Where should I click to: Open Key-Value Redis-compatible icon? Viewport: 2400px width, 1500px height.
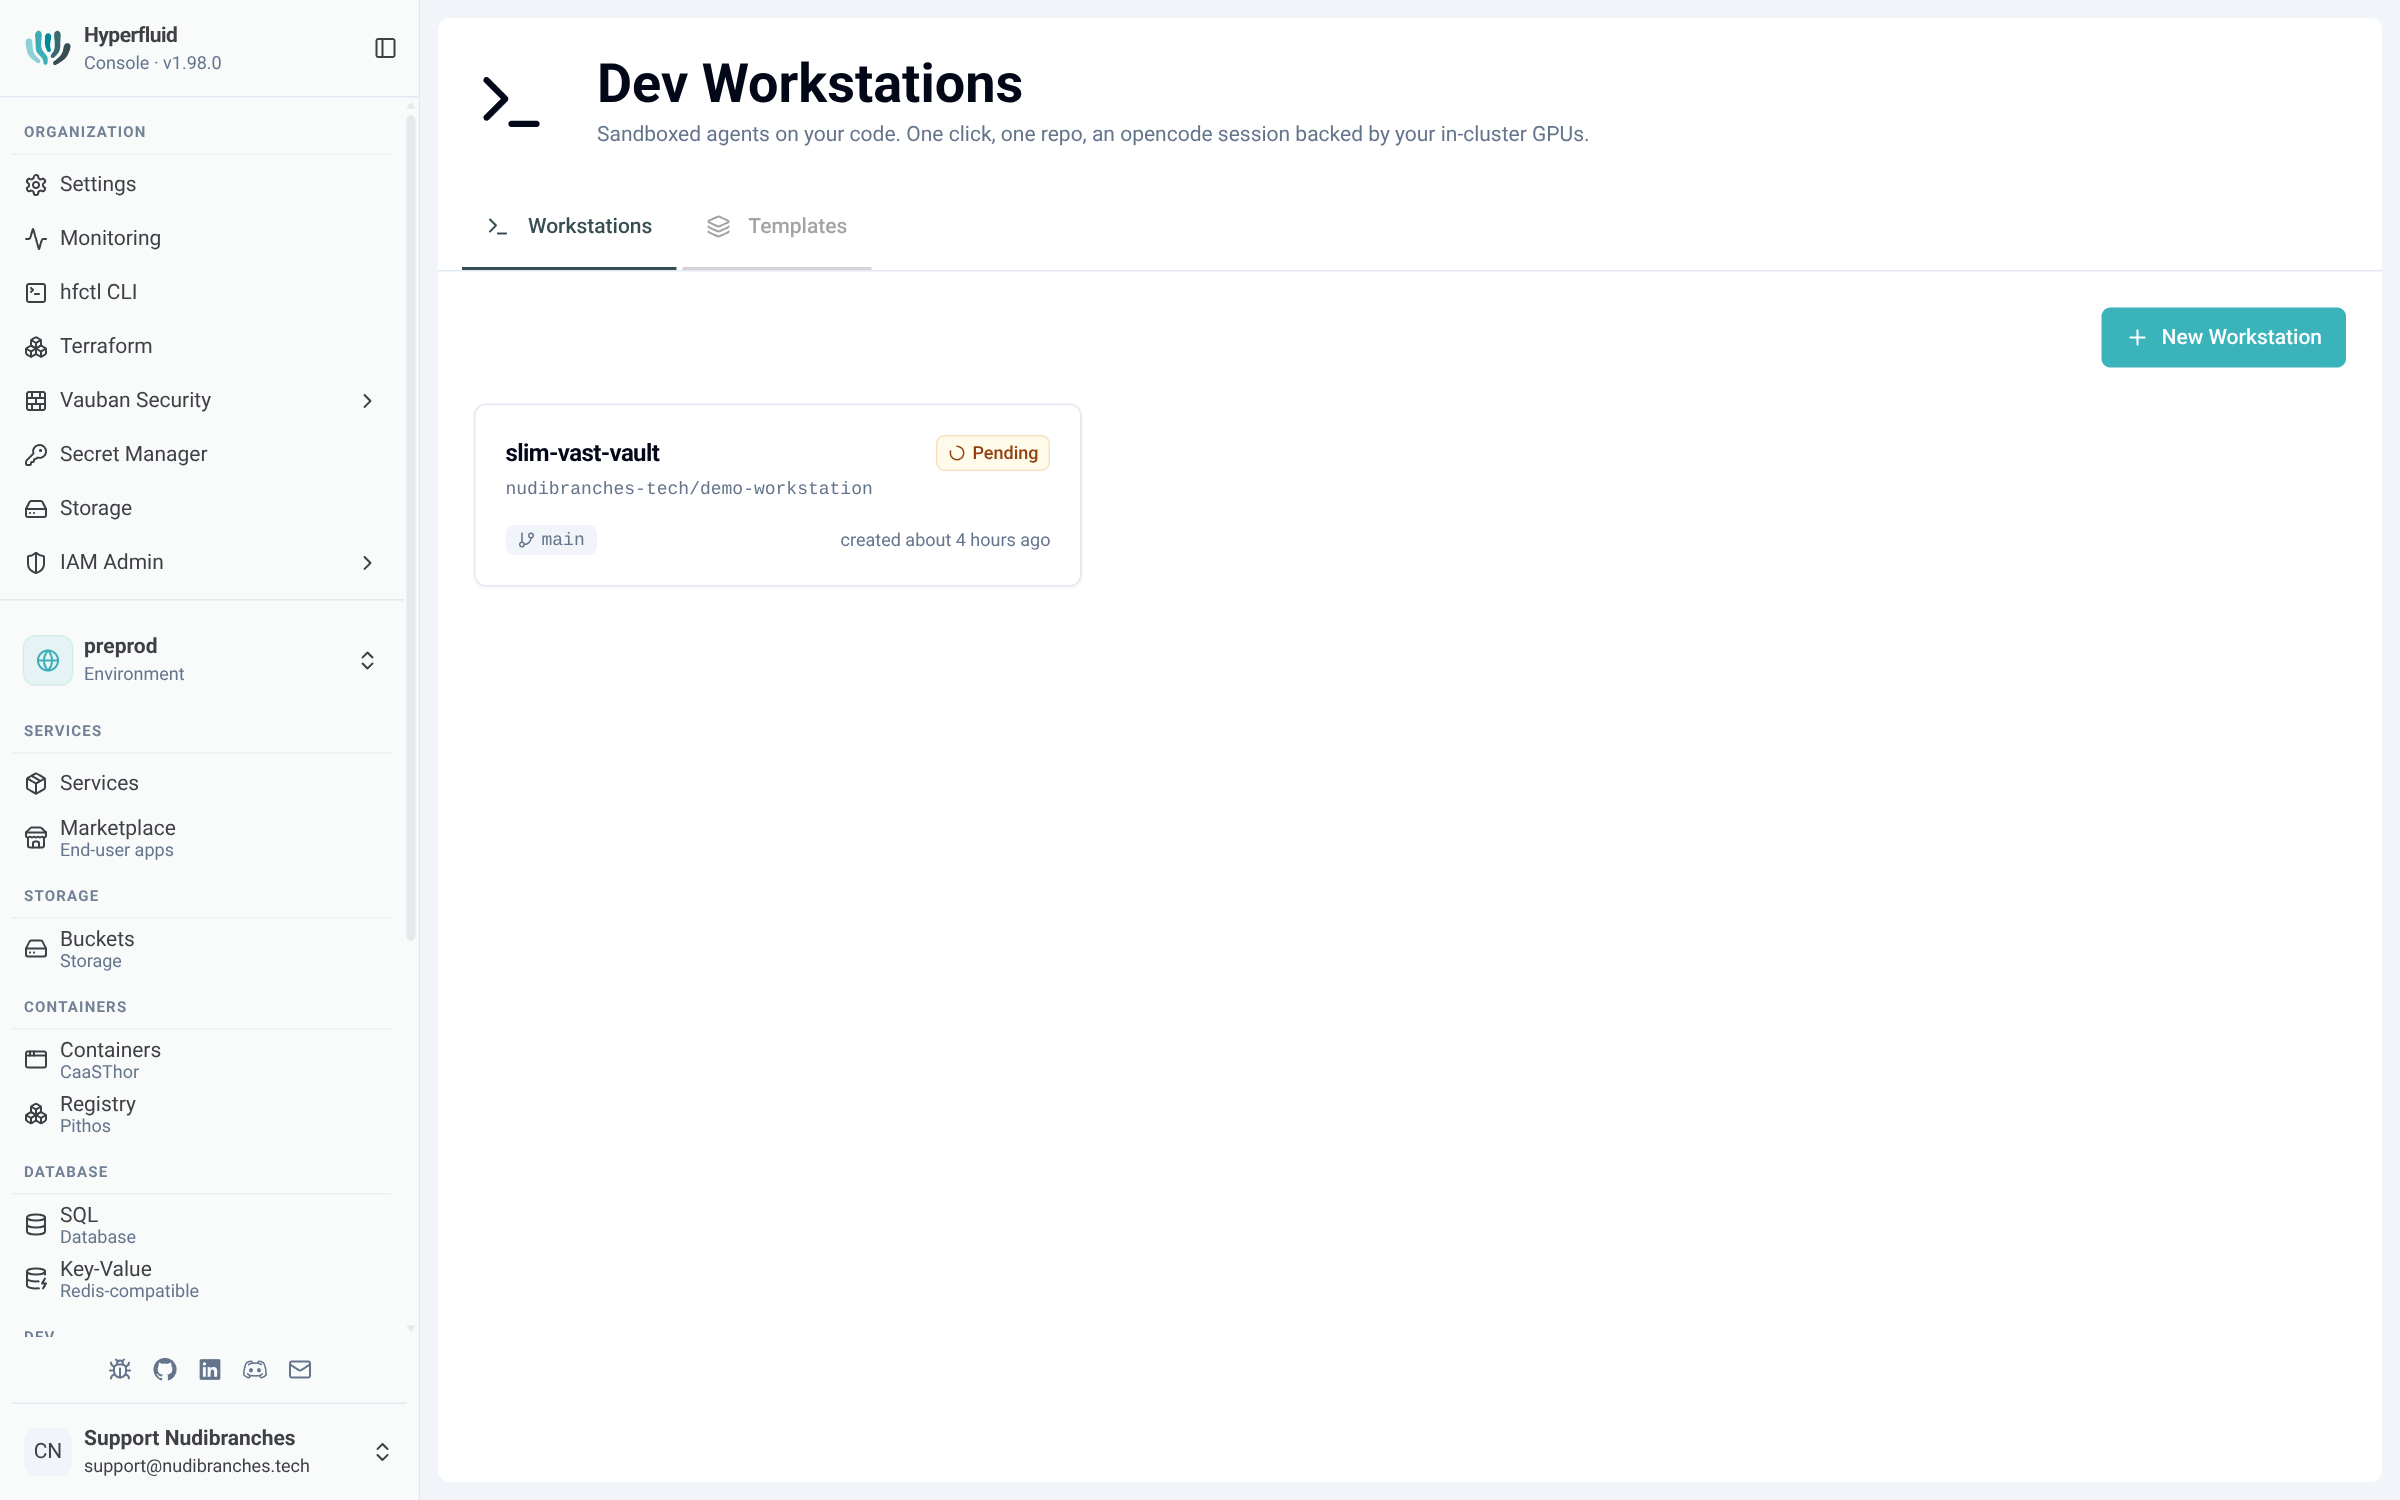pos(36,1279)
